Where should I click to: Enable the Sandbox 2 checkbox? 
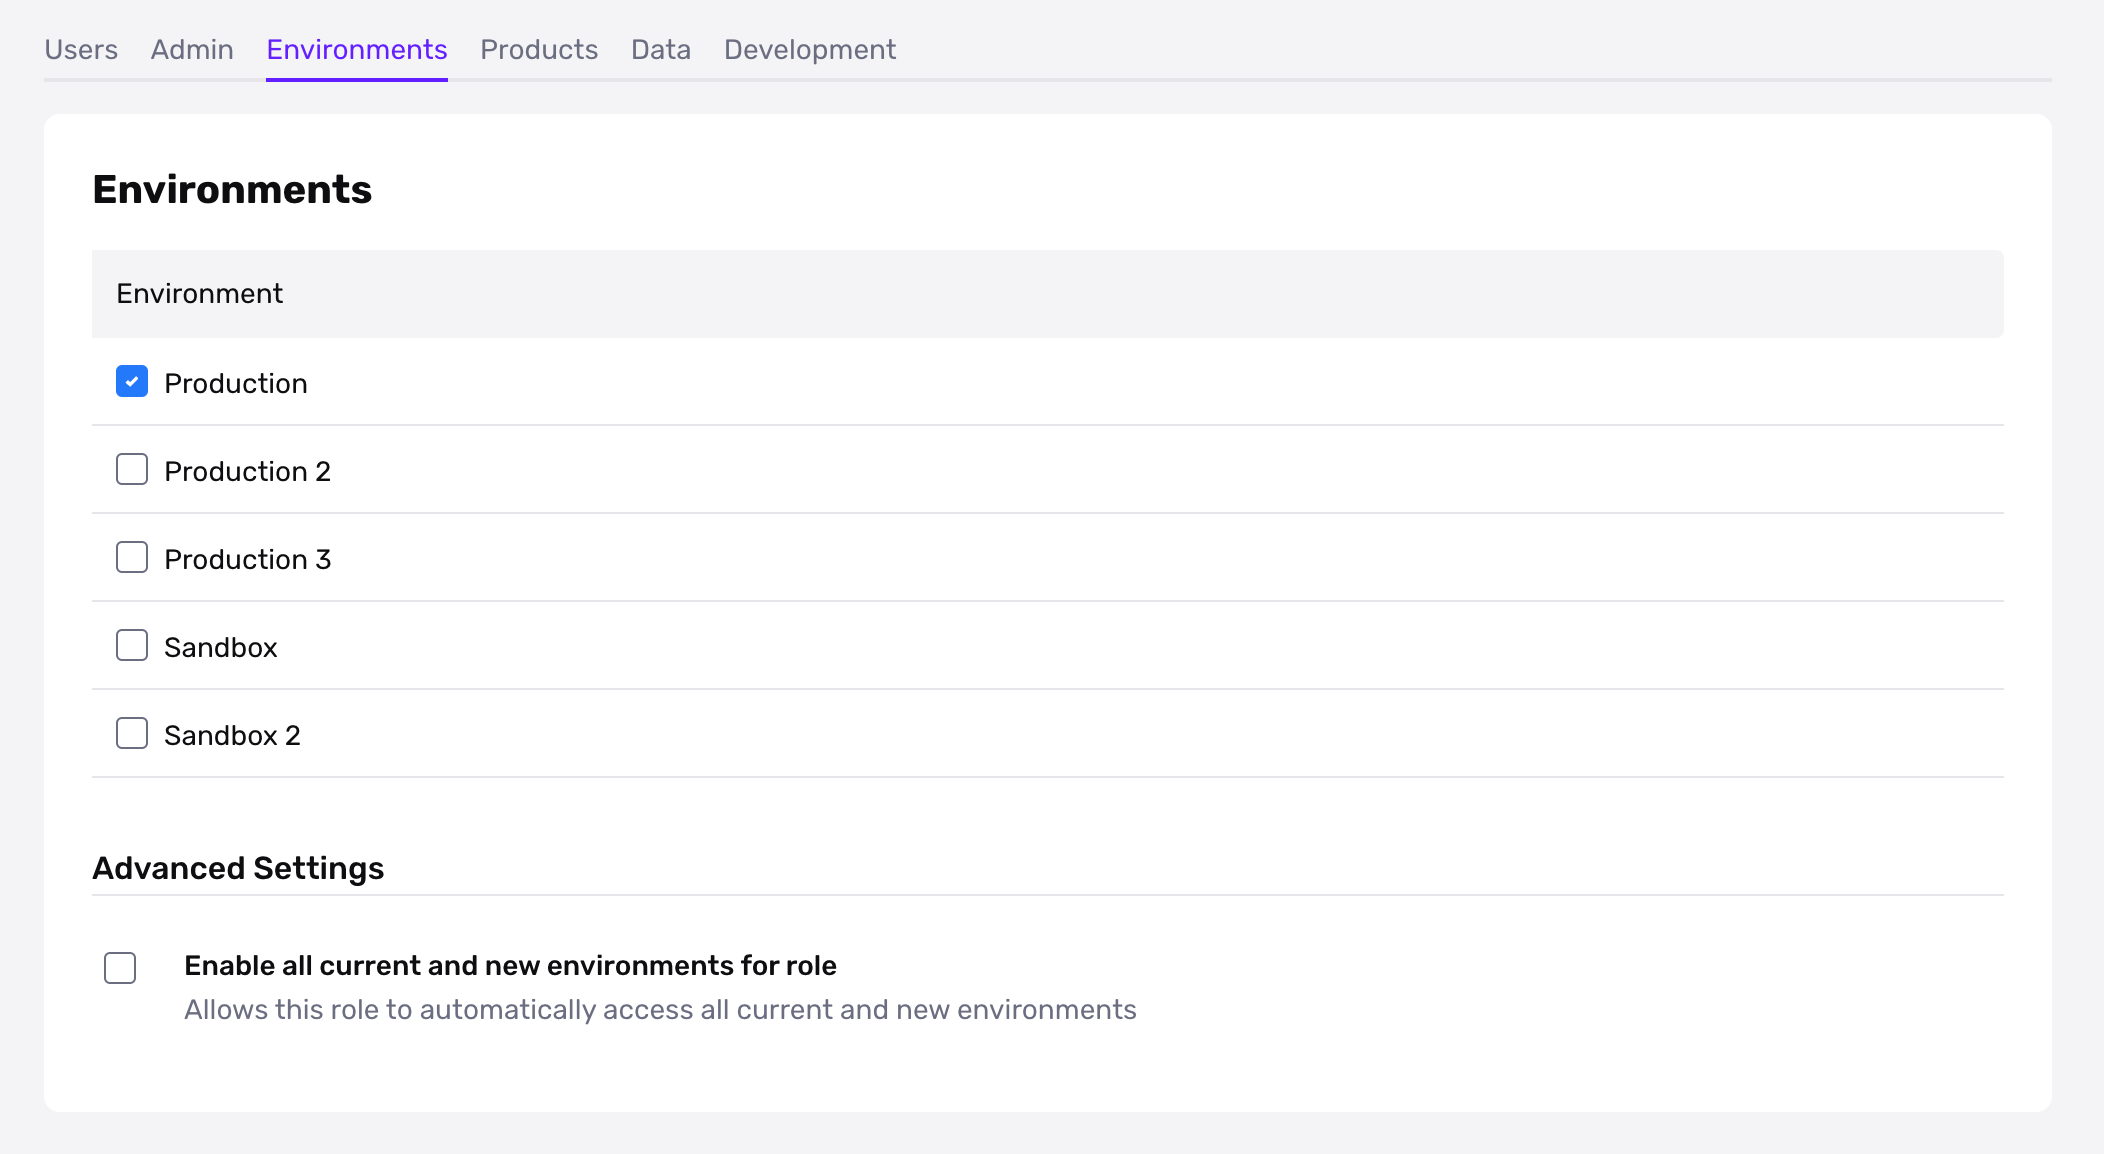[x=132, y=734]
